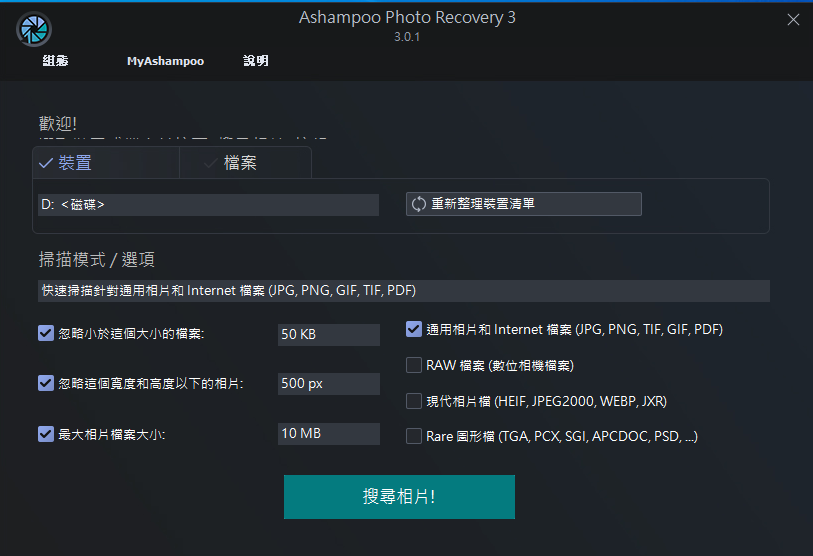Toggle 忽略小於這個大小的檔案 checkbox
This screenshot has height=556, width=813.
tap(46, 333)
